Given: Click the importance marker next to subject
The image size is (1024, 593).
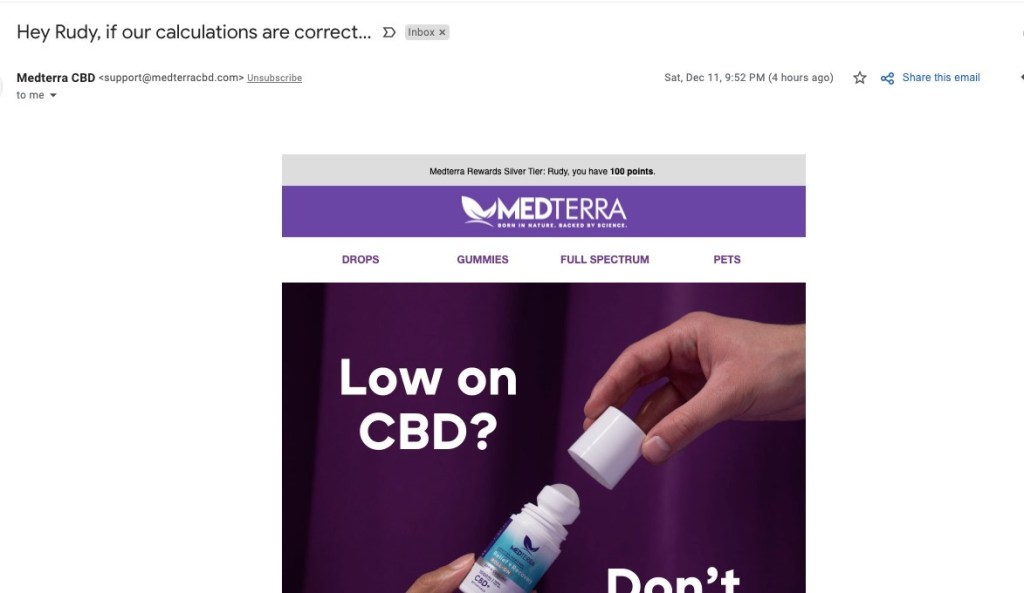Looking at the screenshot, I should click(x=389, y=32).
